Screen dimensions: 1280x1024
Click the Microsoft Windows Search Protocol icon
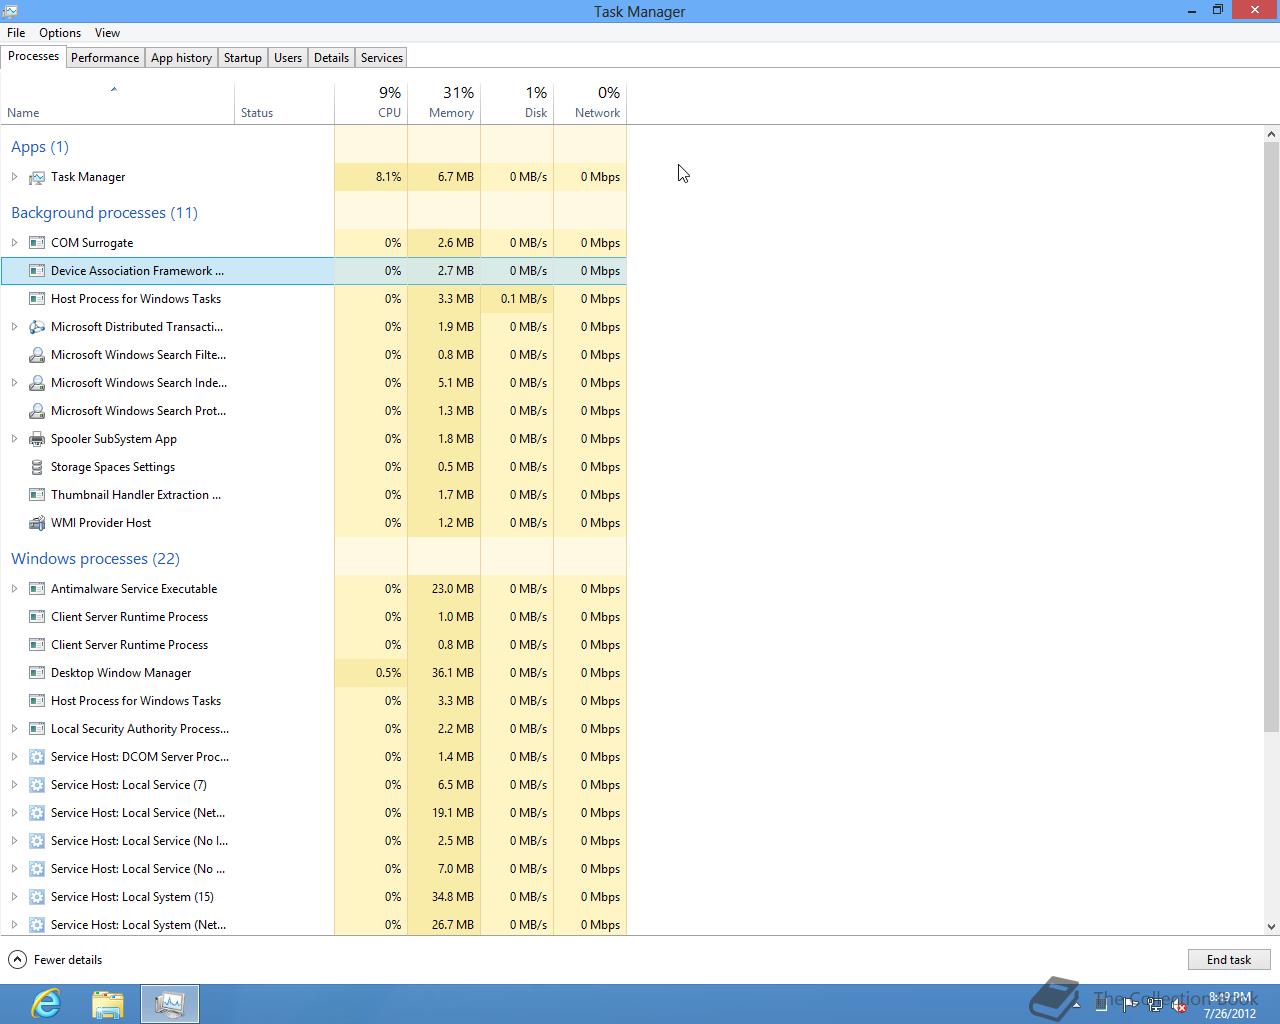tap(37, 411)
